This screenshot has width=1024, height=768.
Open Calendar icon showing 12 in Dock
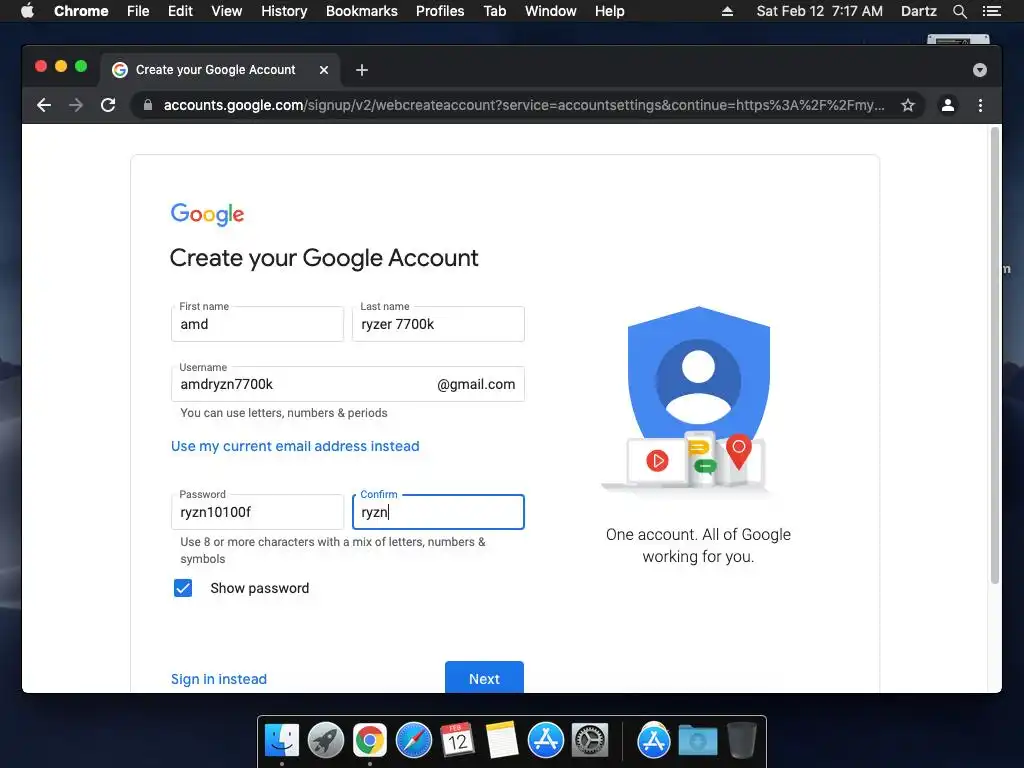coord(457,741)
